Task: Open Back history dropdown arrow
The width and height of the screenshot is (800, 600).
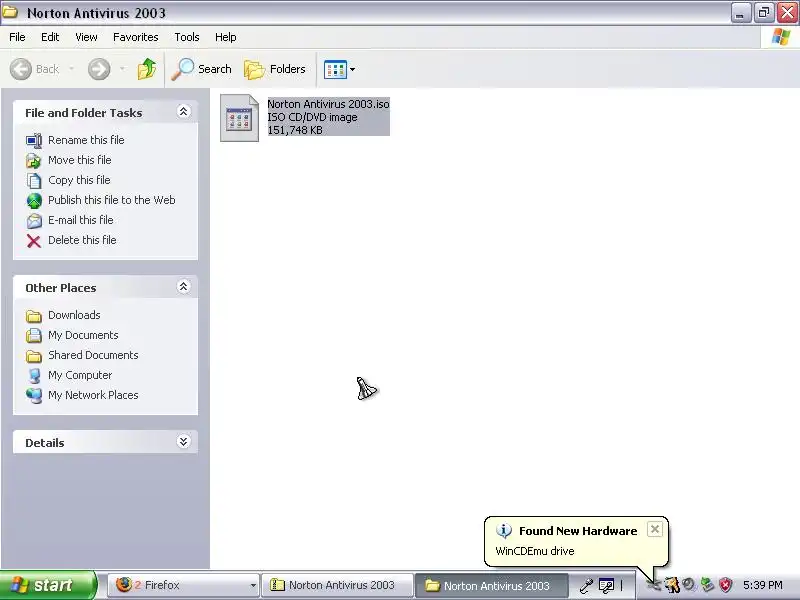Action: coord(71,69)
